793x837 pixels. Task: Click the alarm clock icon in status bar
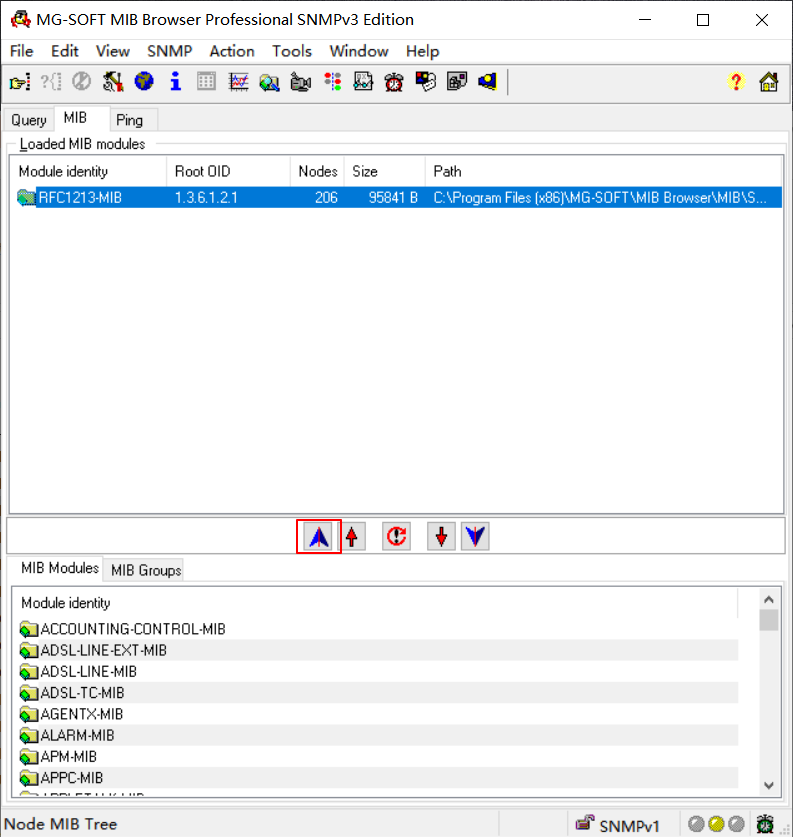765,824
